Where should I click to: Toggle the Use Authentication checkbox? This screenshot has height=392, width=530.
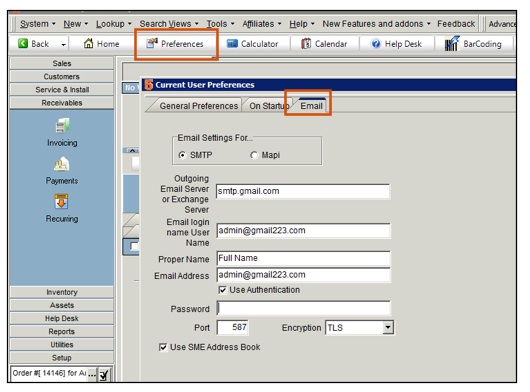tap(222, 290)
